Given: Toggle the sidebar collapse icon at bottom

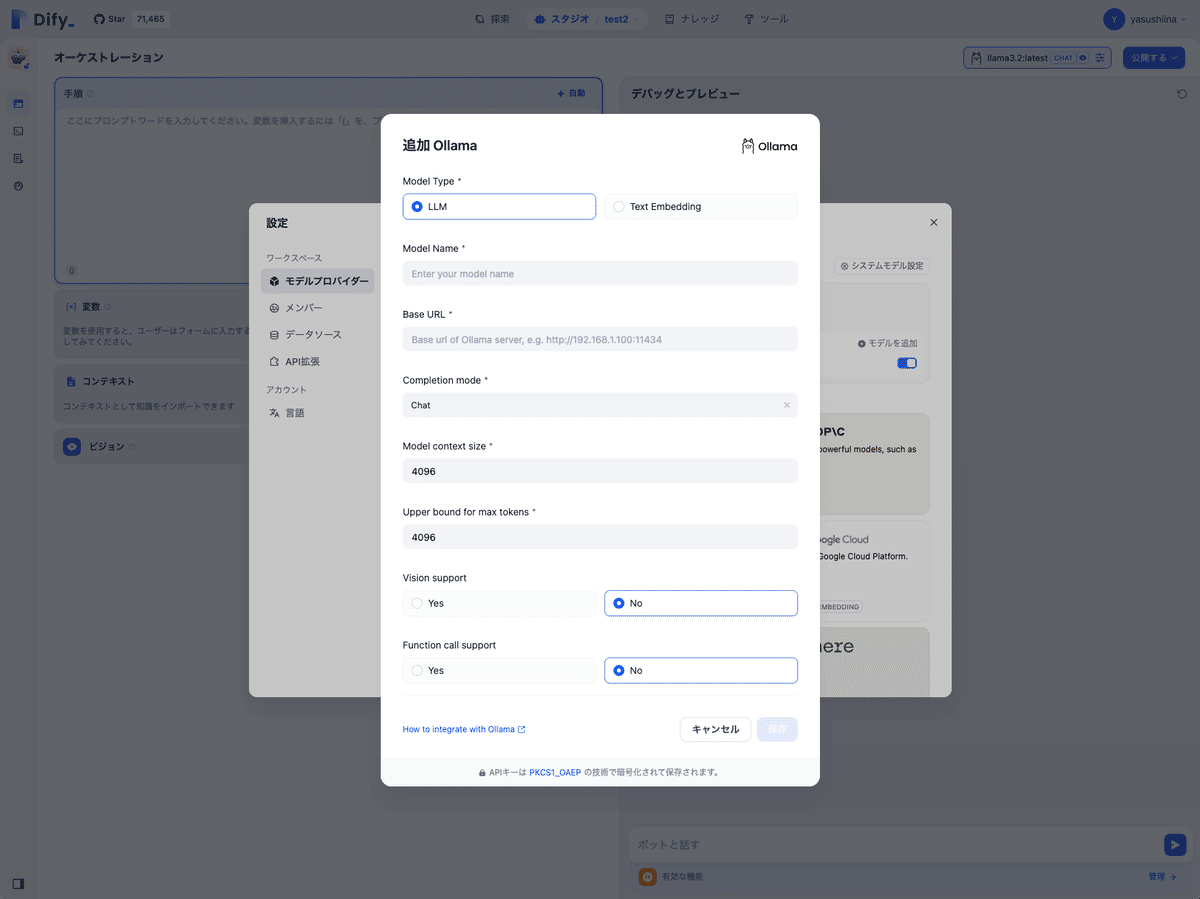Looking at the screenshot, I should coord(19,884).
